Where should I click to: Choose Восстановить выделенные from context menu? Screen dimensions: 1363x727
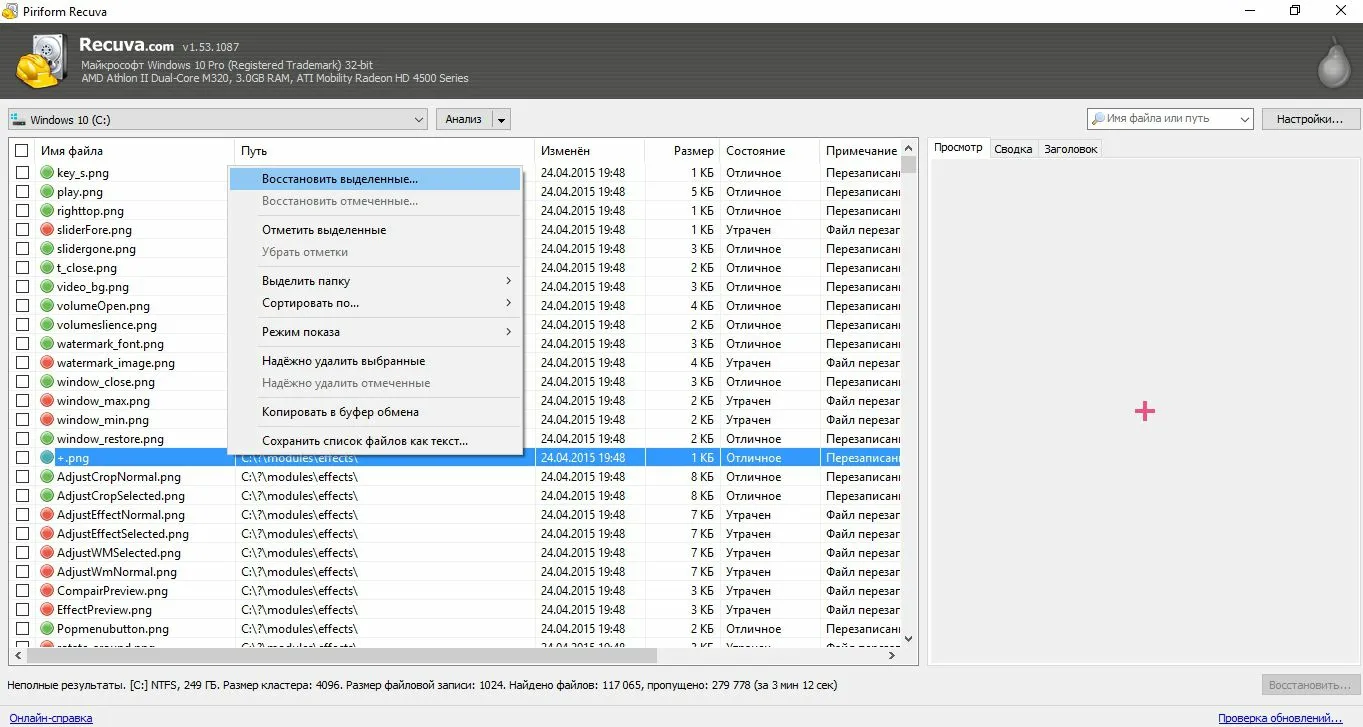pos(340,179)
